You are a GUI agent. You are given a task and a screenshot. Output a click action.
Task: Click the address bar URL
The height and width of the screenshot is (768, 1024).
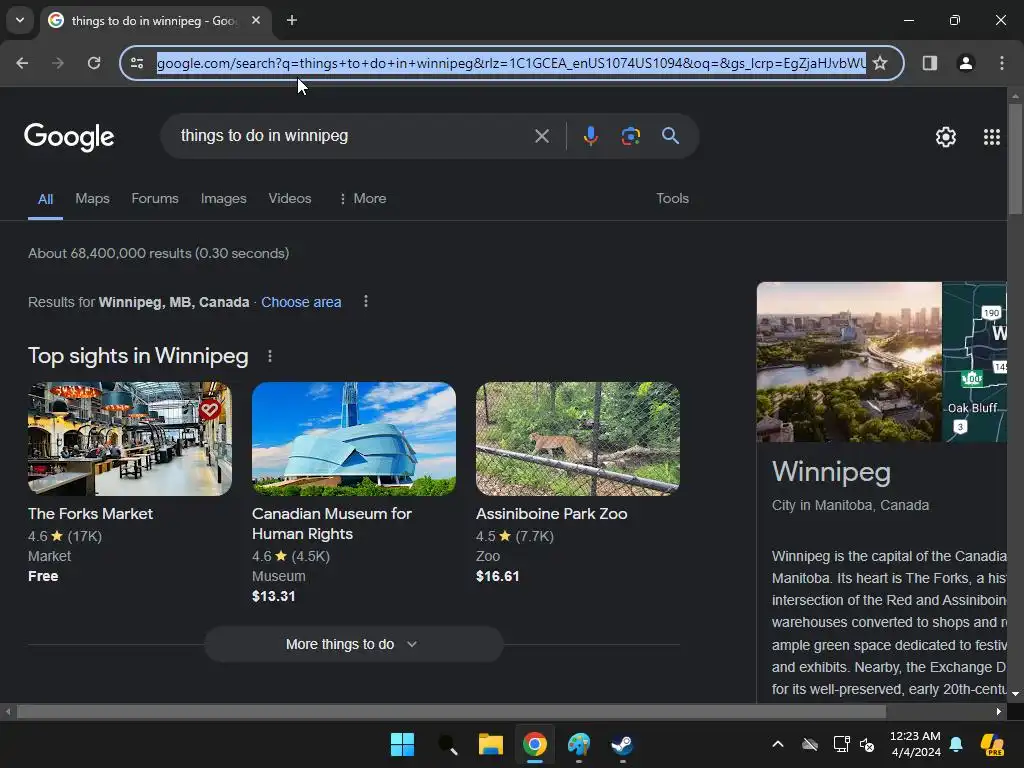[x=511, y=63]
